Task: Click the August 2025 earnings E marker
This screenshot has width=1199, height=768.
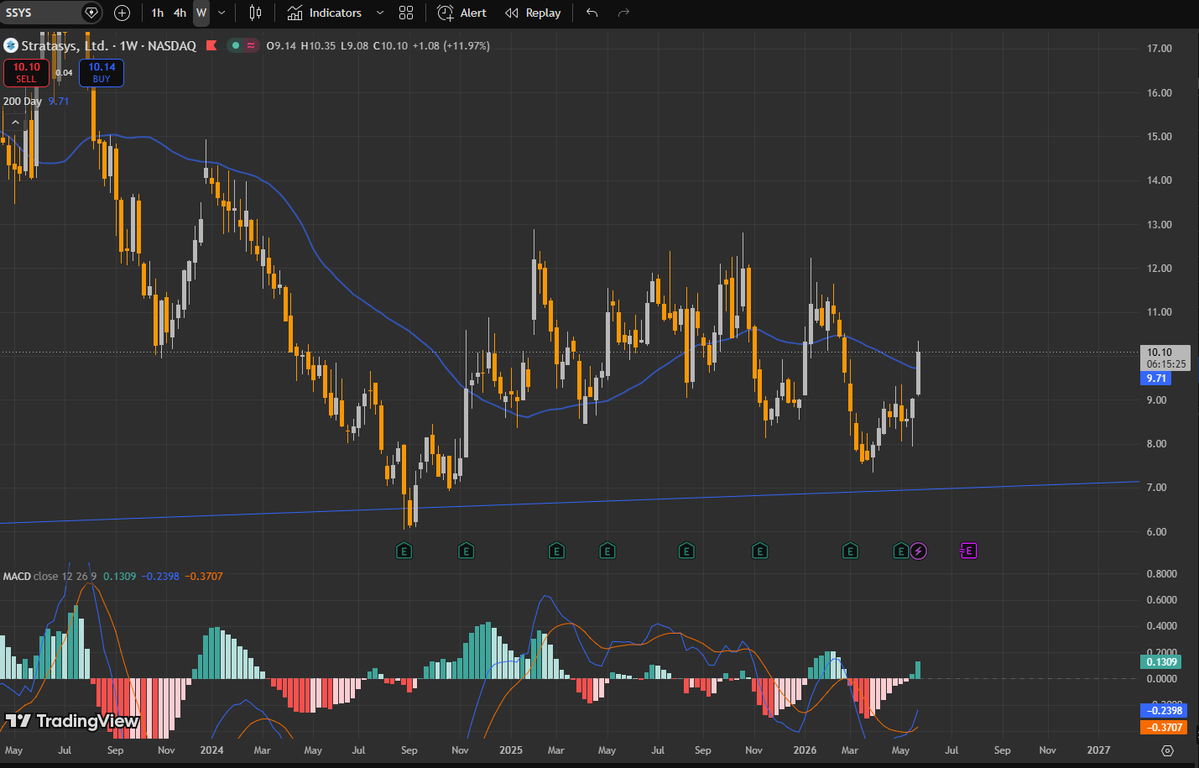Action: click(687, 550)
